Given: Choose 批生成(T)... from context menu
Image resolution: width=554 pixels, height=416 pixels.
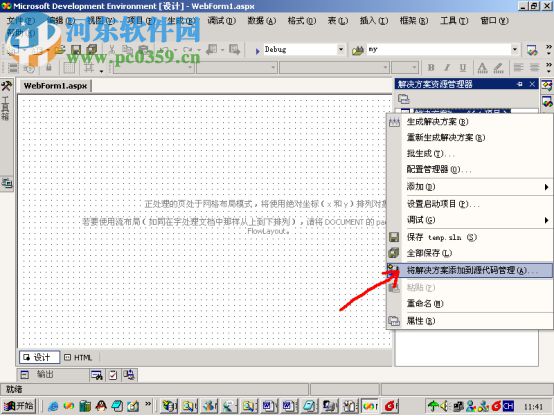Looking at the screenshot, I should click(470, 153).
